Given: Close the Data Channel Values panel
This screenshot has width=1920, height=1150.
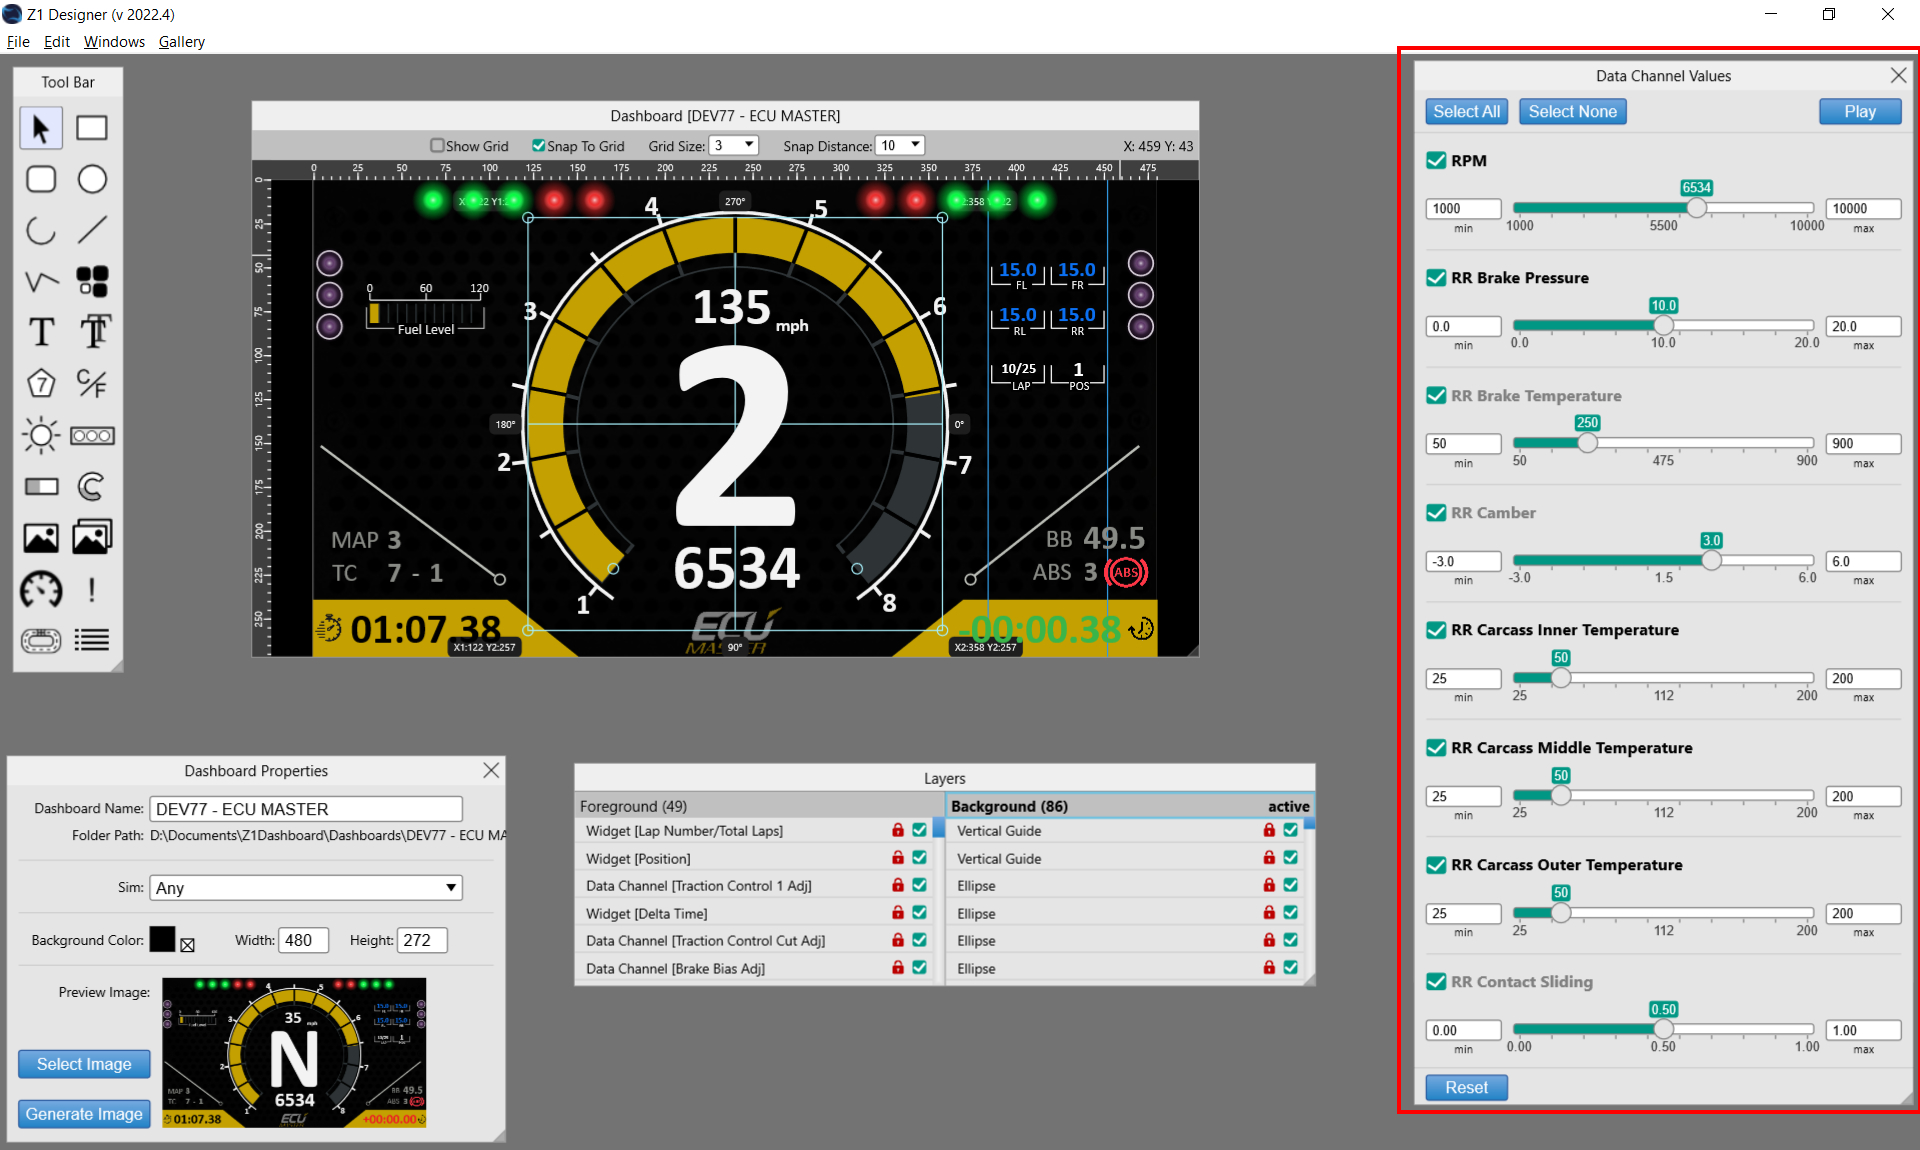Looking at the screenshot, I should tap(1898, 76).
